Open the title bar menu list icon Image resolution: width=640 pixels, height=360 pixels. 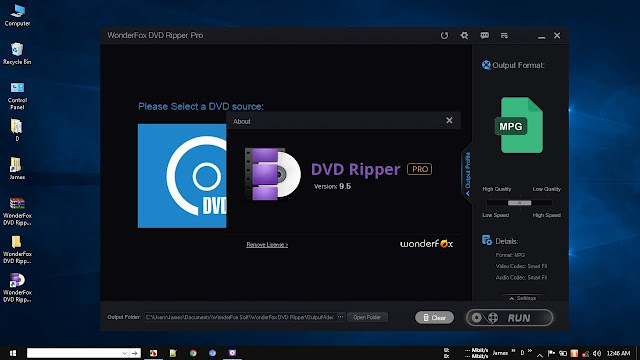tap(504, 36)
